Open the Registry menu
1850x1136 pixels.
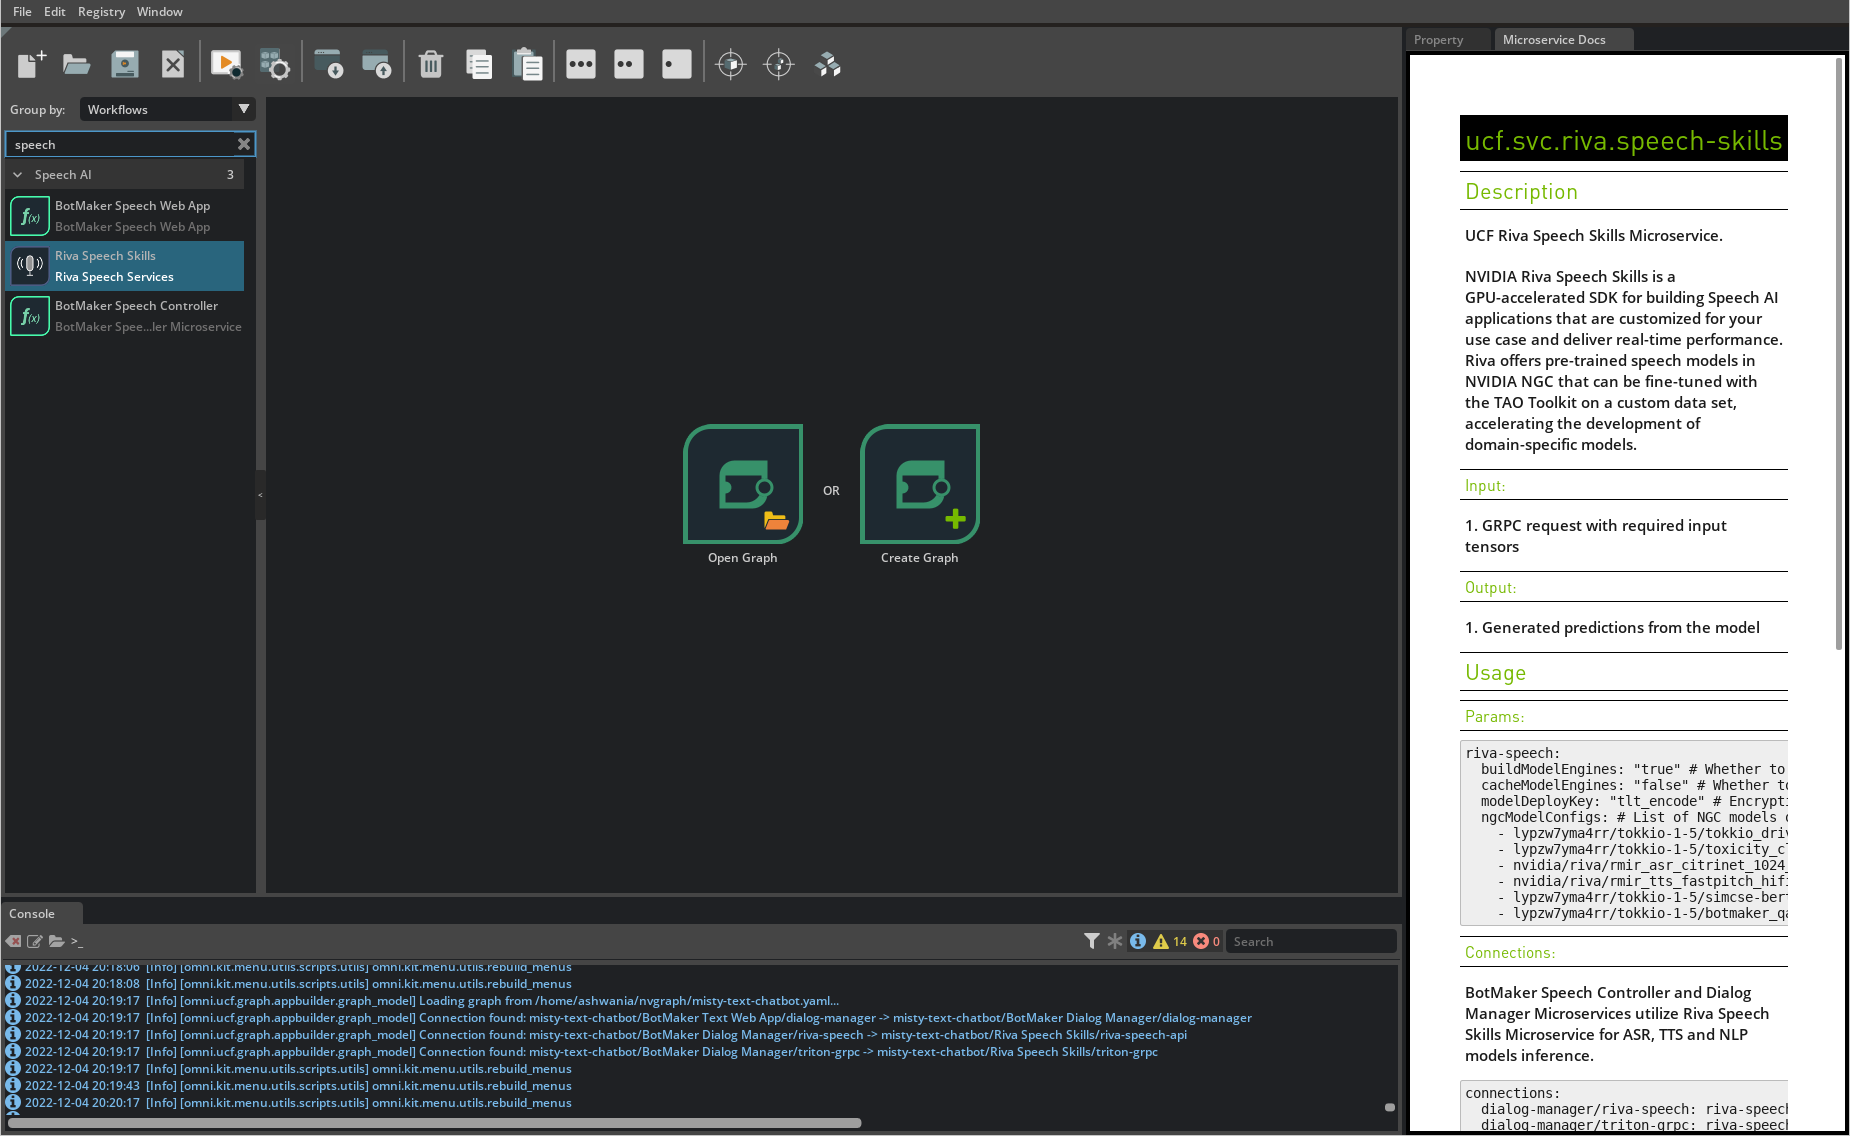(101, 11)
